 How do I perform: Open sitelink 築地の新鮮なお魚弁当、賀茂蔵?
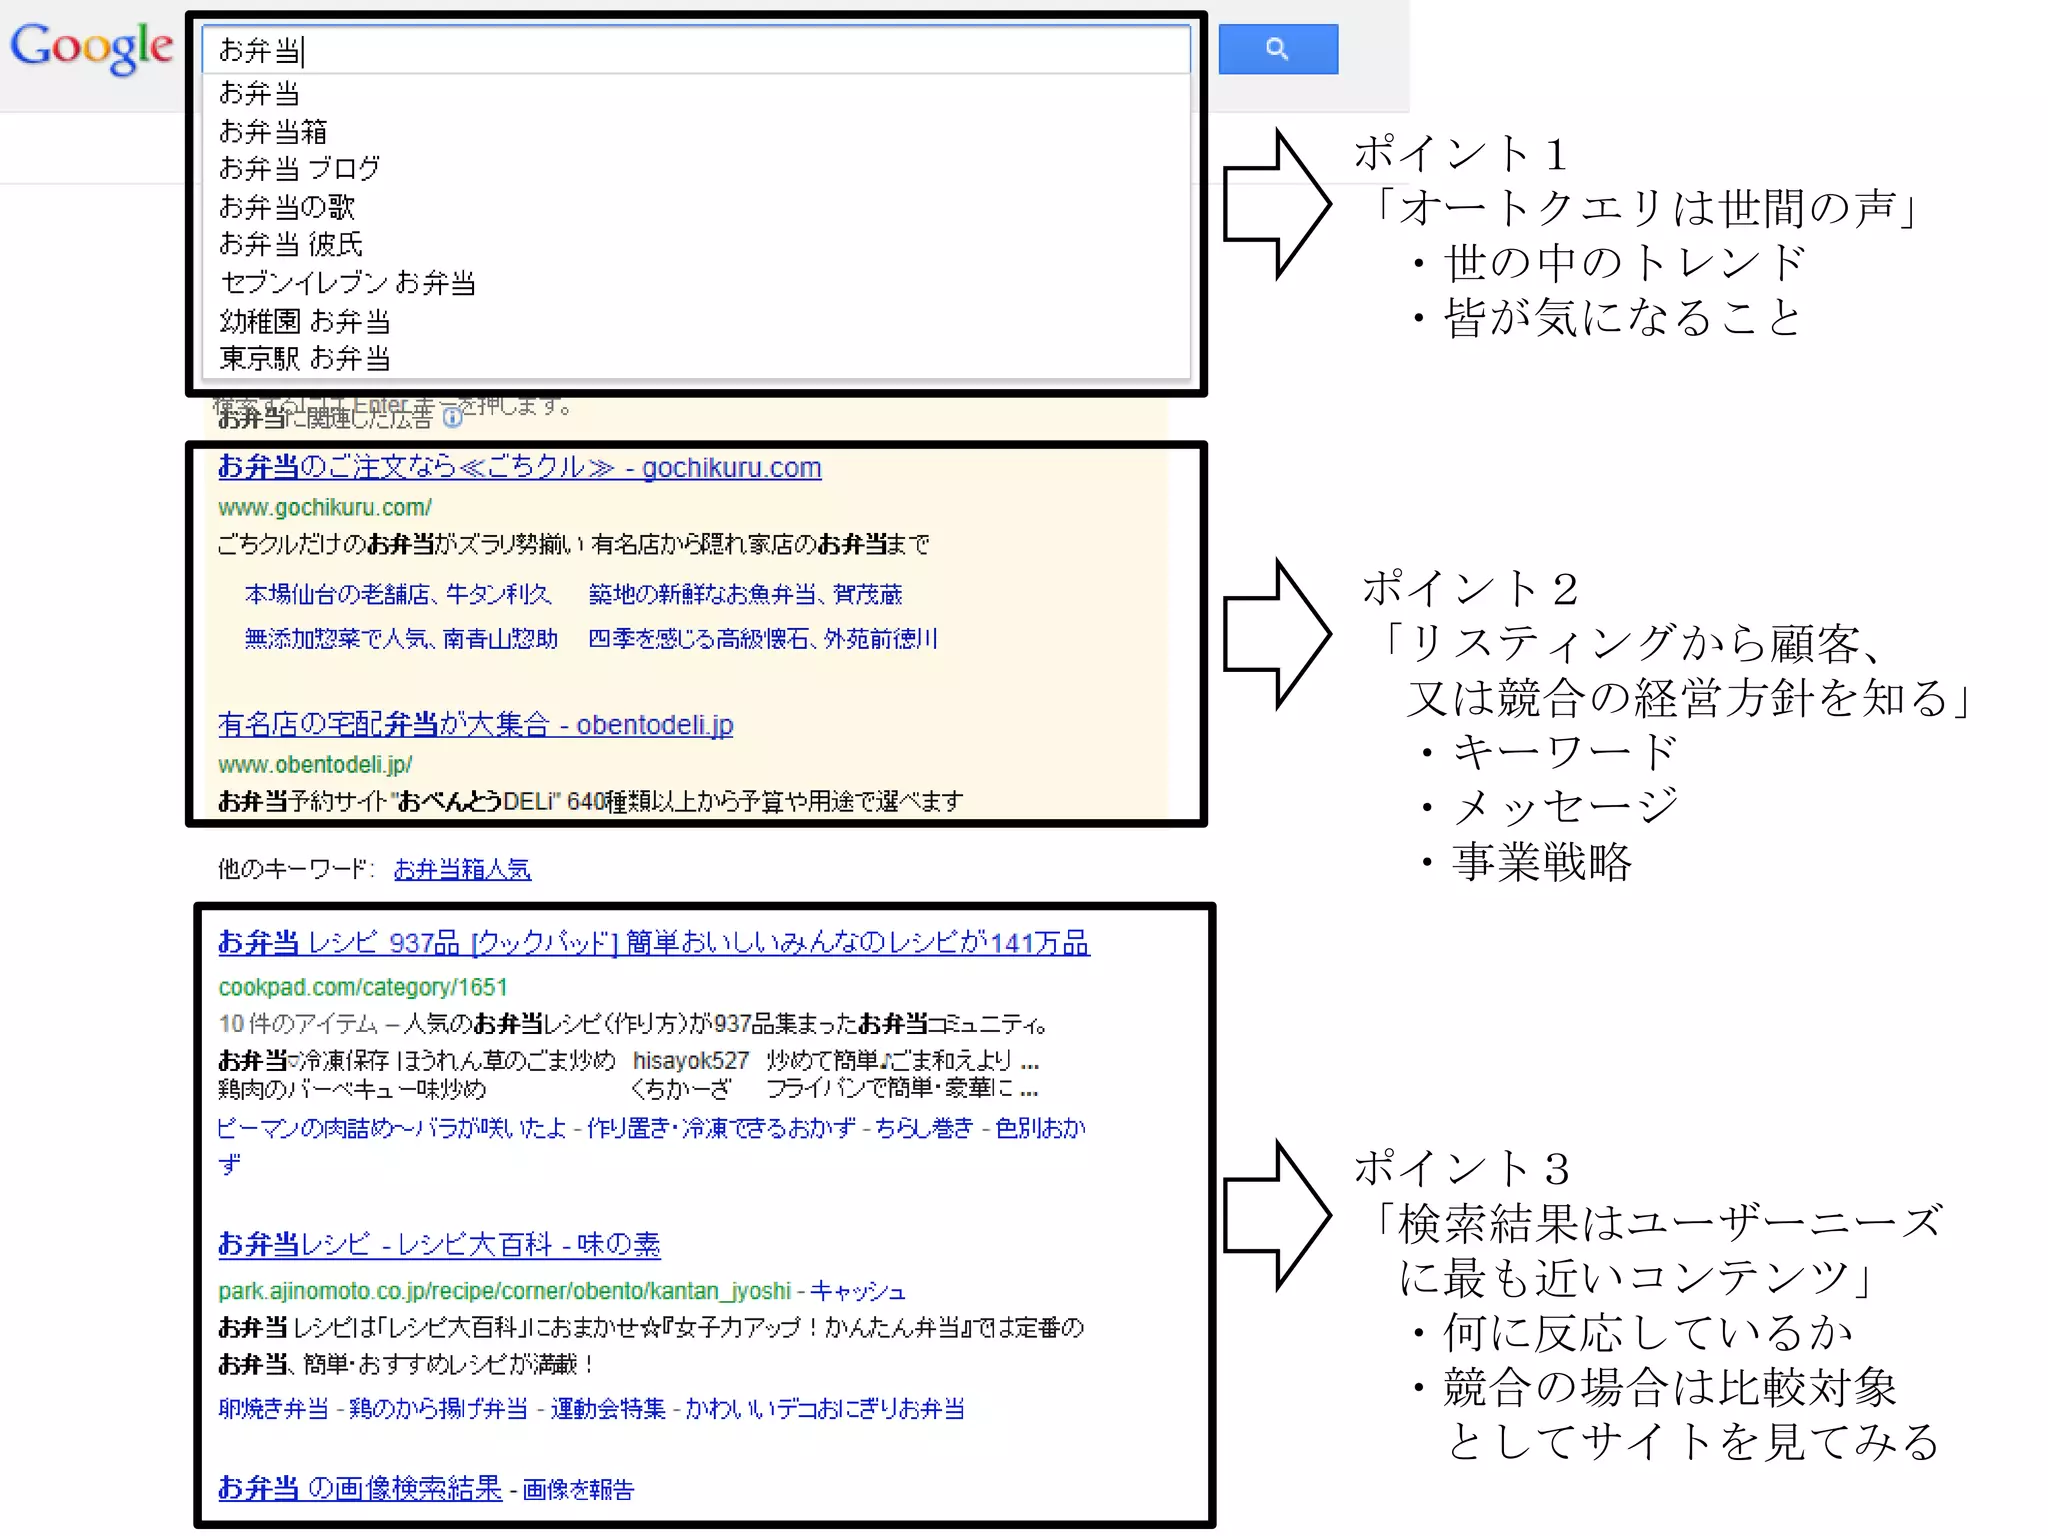click(x=745, y=594)
